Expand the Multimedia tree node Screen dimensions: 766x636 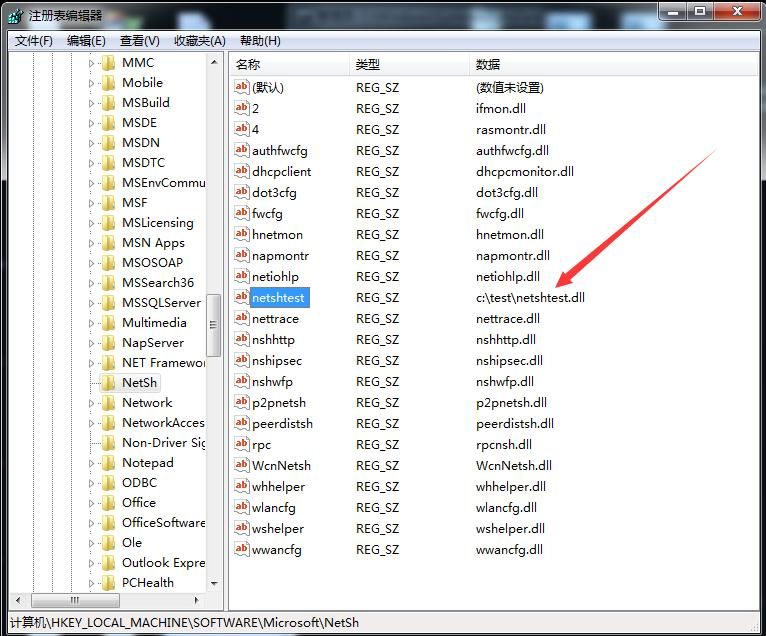pyautogui.click(x=91, y=323)
